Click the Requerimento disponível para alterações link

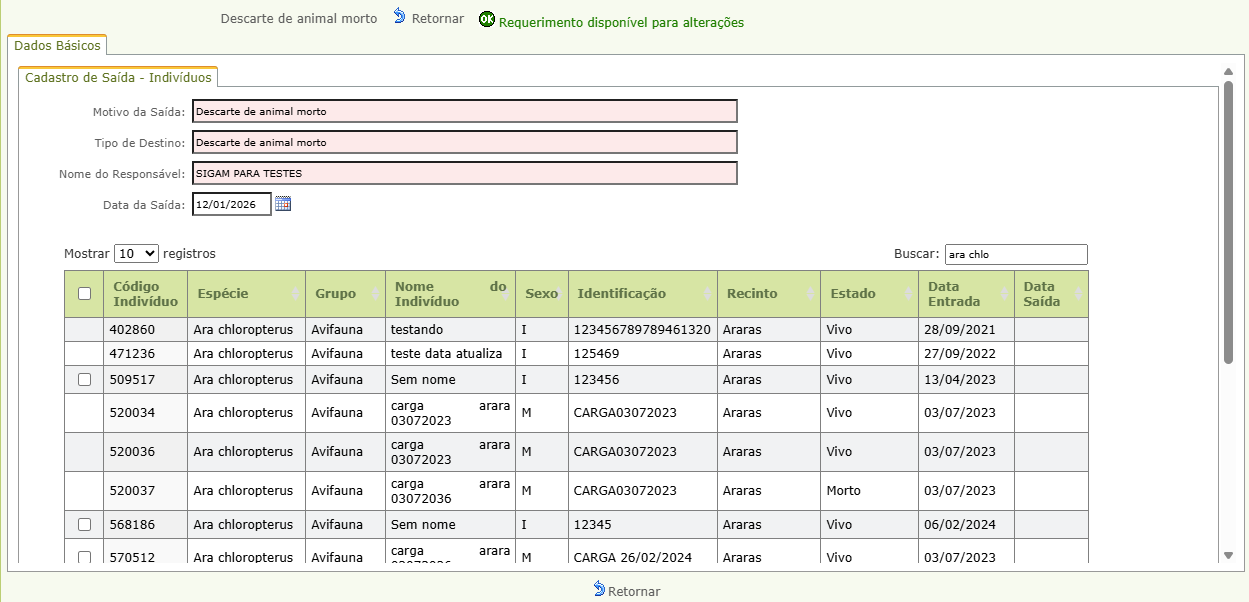(x=621, y=22)
